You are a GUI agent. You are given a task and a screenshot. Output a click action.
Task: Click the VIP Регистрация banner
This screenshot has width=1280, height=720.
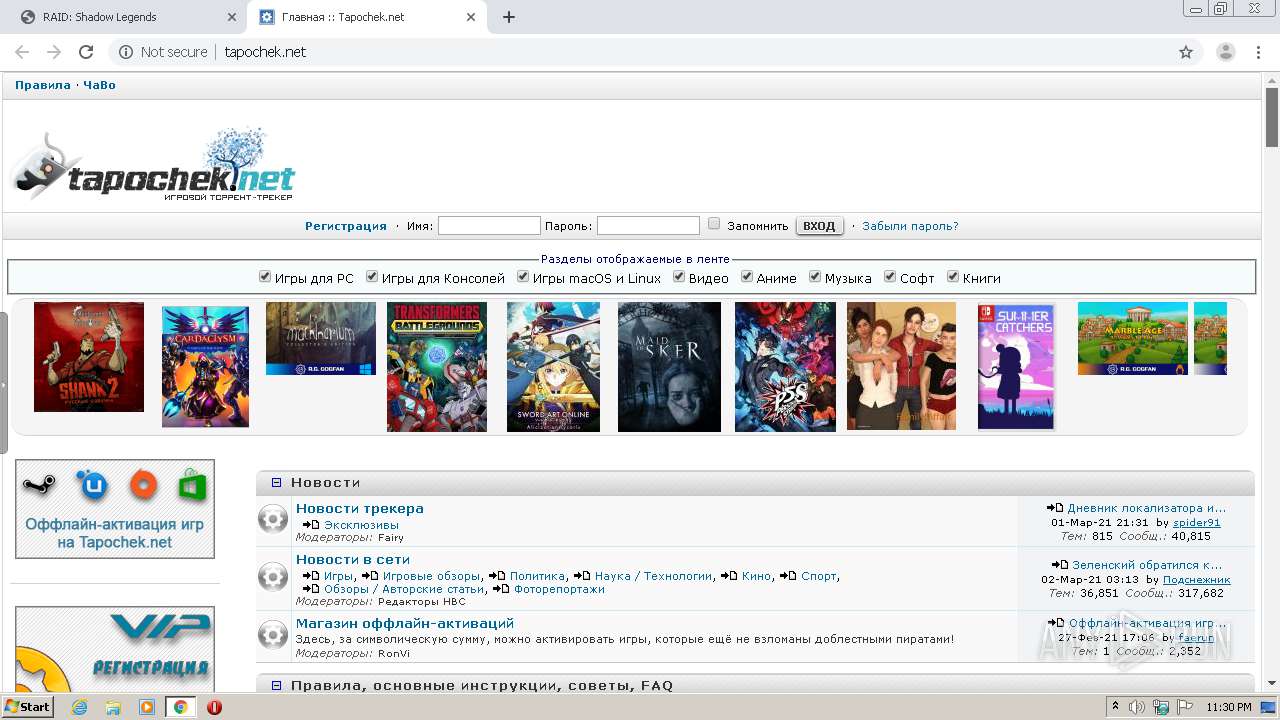point(115,651)
